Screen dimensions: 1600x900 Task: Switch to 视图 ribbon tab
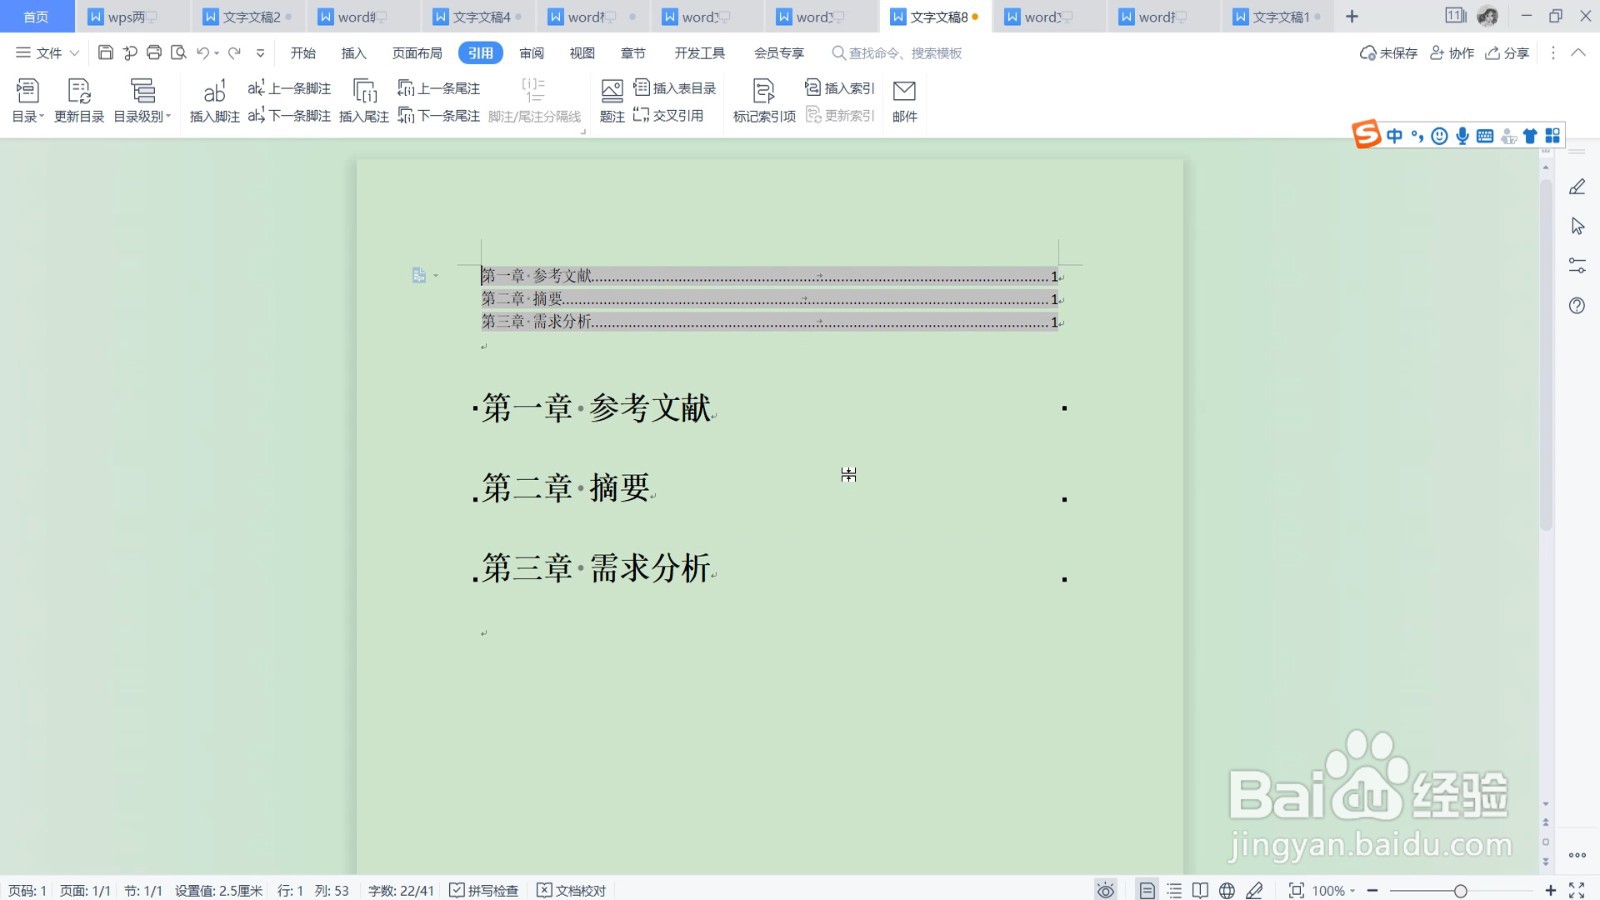582,53
